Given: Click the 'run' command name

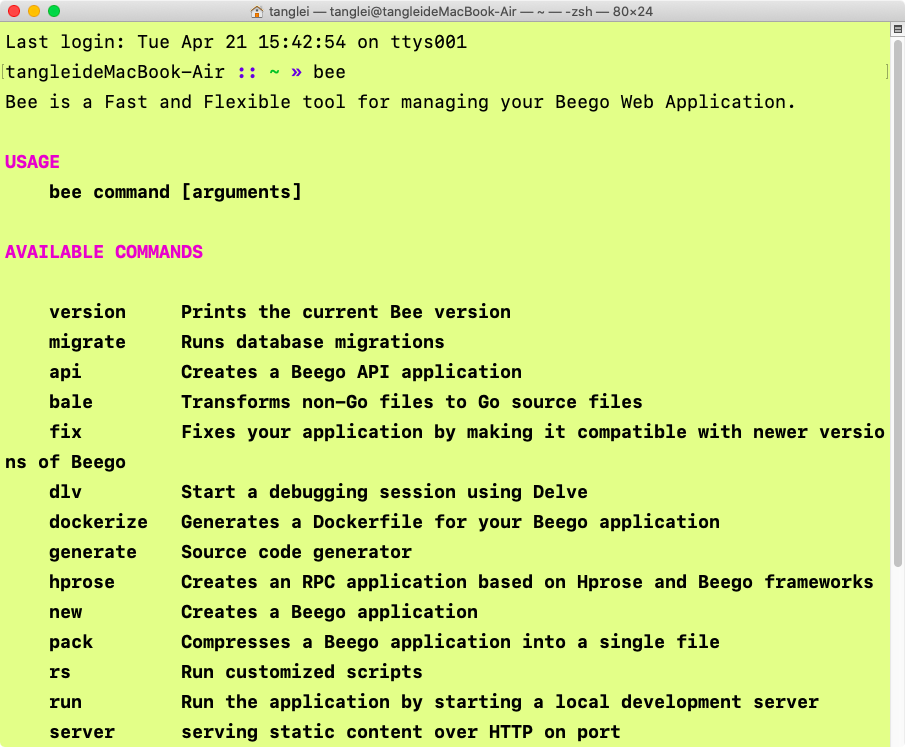Looking at the screenshot, I should [x=65, y=702].
